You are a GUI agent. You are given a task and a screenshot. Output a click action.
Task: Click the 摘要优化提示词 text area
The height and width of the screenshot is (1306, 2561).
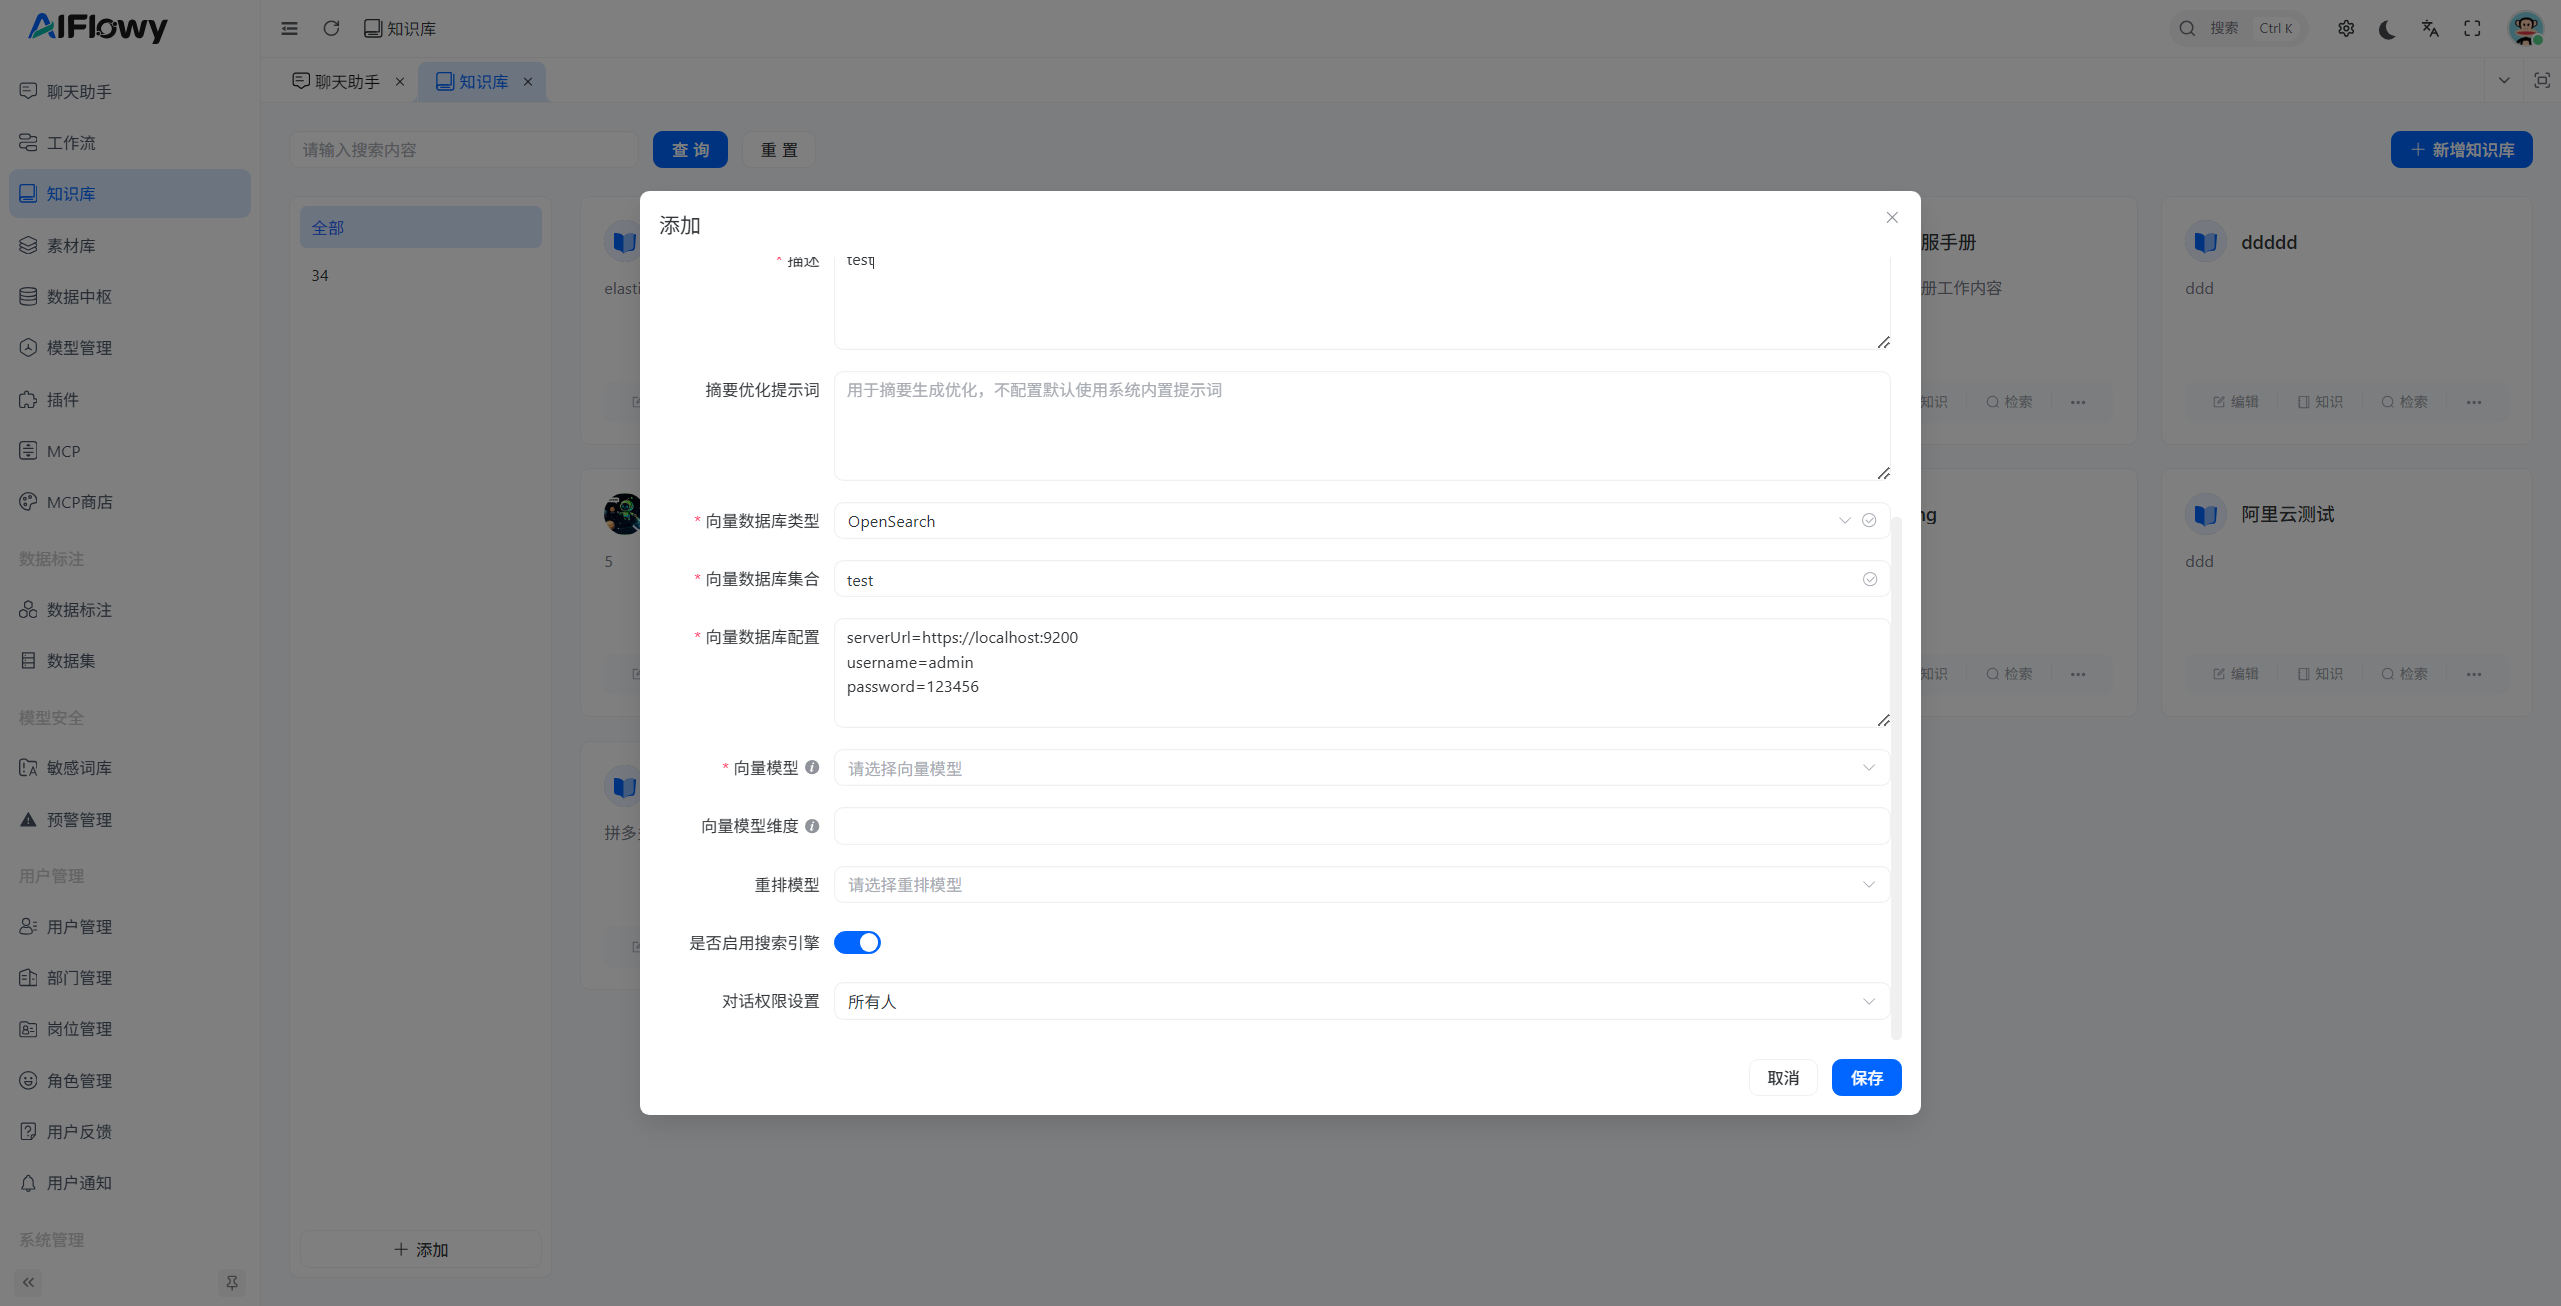pos(1360,425)
